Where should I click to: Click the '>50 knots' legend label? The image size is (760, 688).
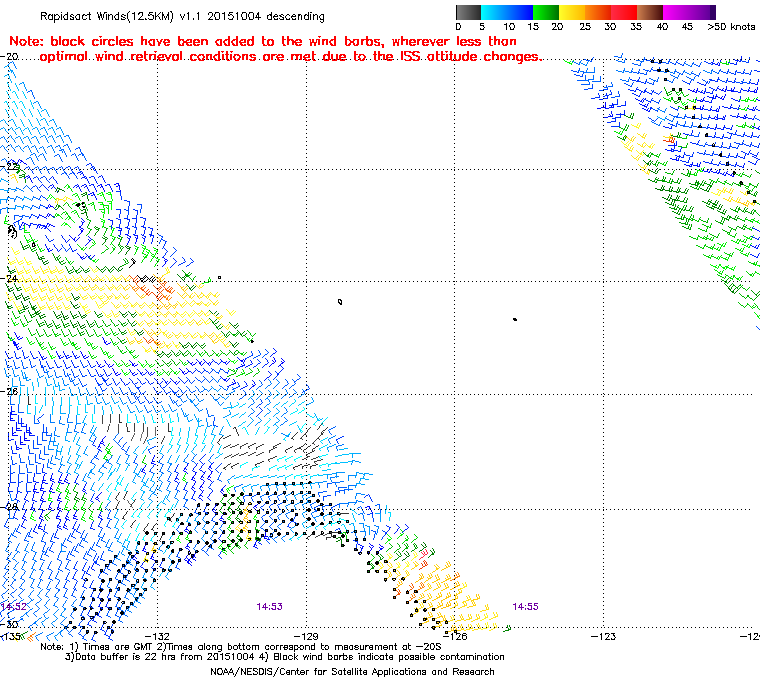pos(731,27)
